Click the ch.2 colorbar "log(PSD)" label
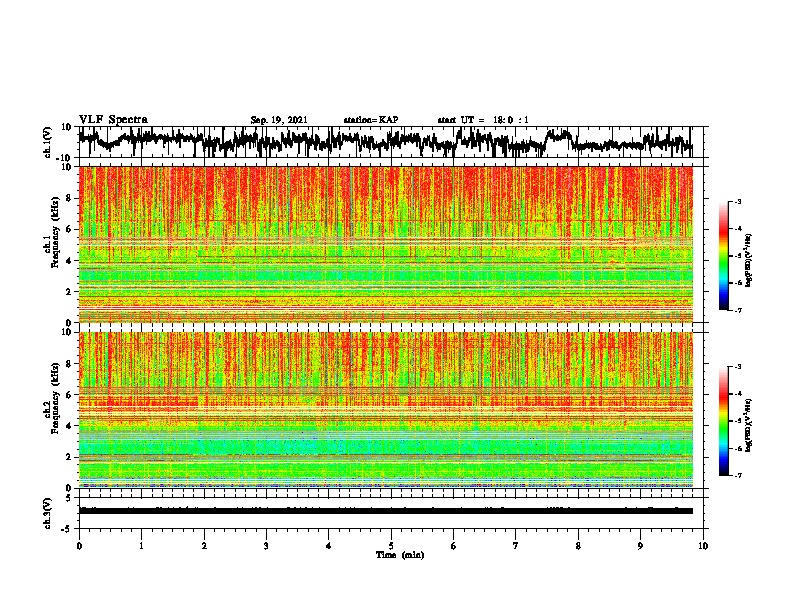This screenshot has width=792, height=612. [x=749, y=425]
